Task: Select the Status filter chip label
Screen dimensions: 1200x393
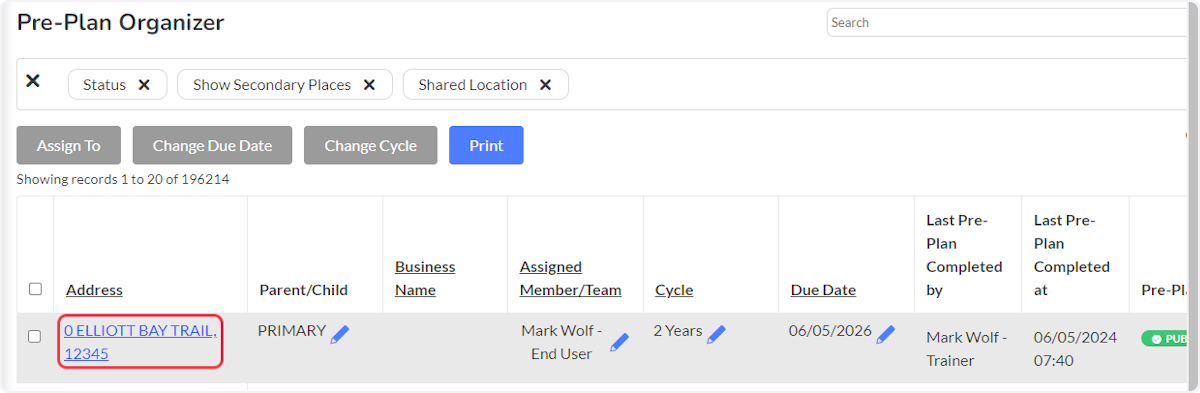Action: [104, 85]
